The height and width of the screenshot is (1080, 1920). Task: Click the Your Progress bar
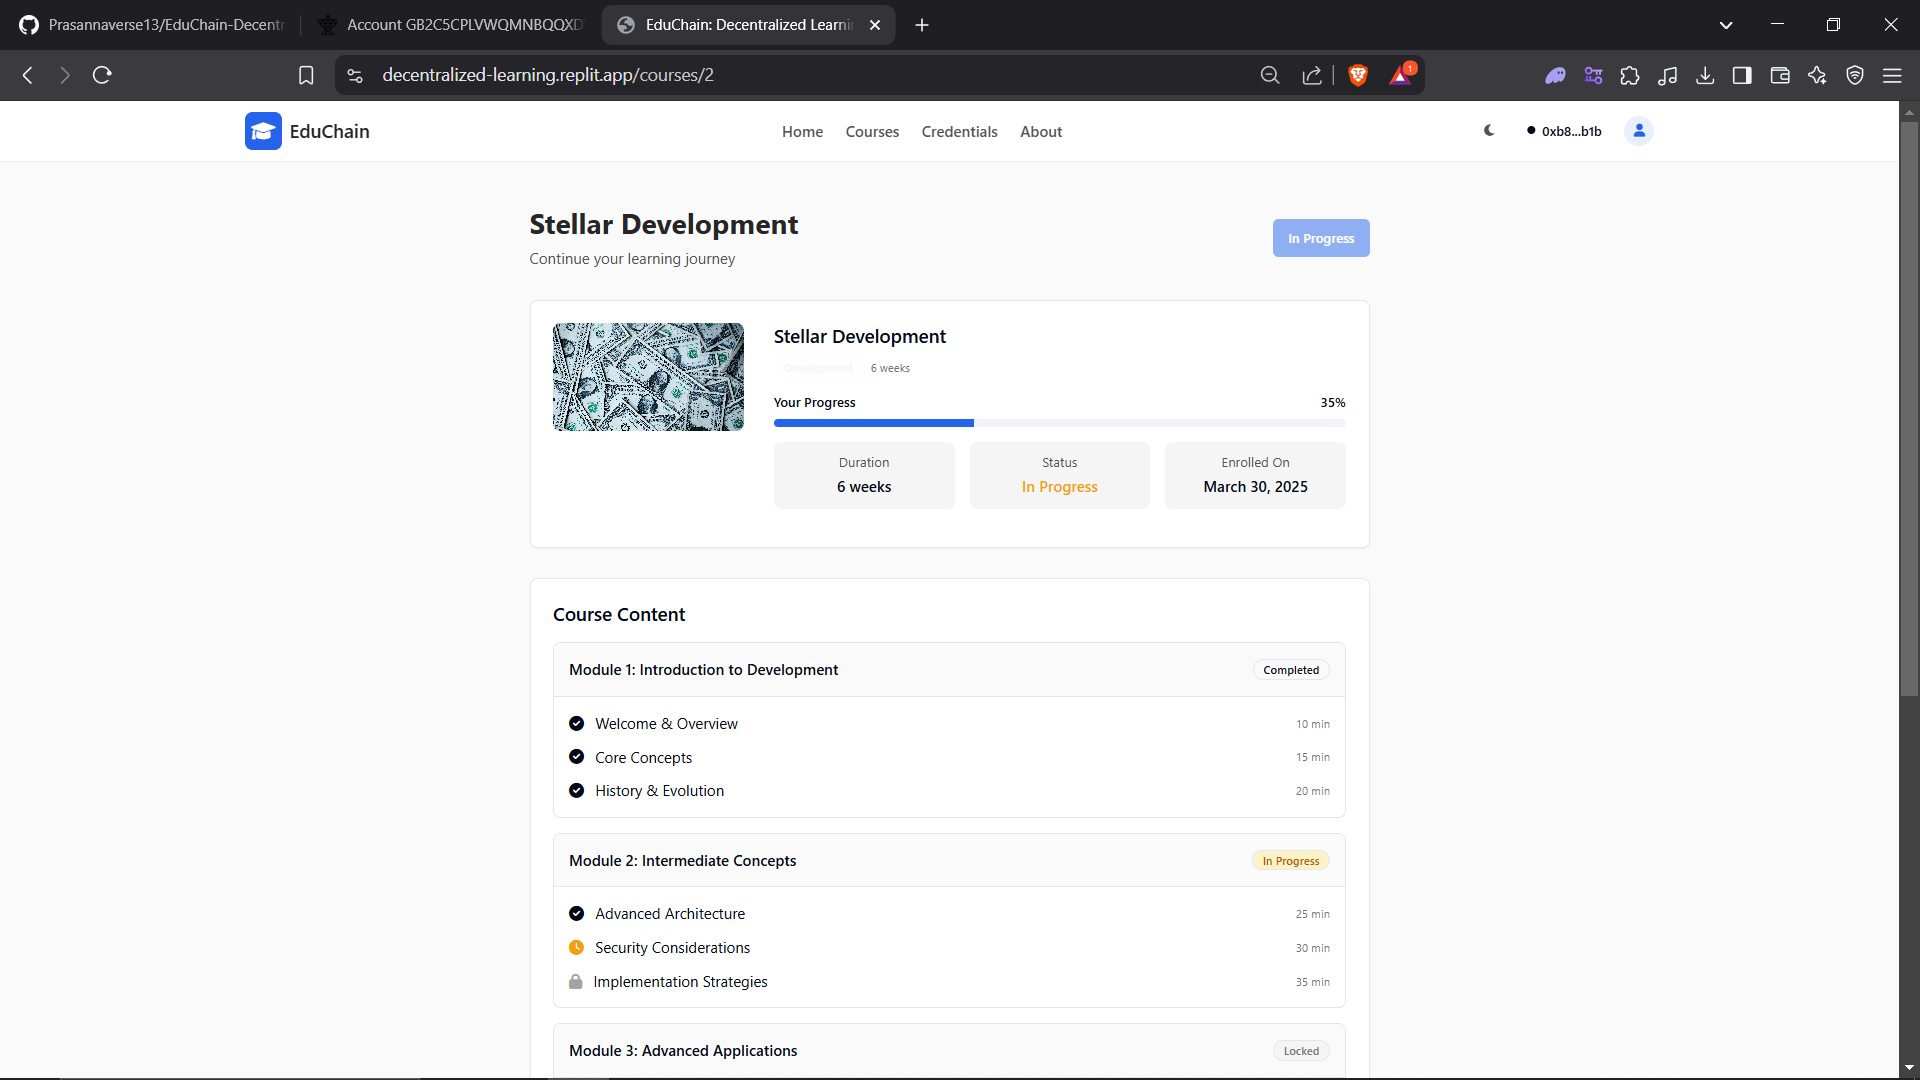1060,422
